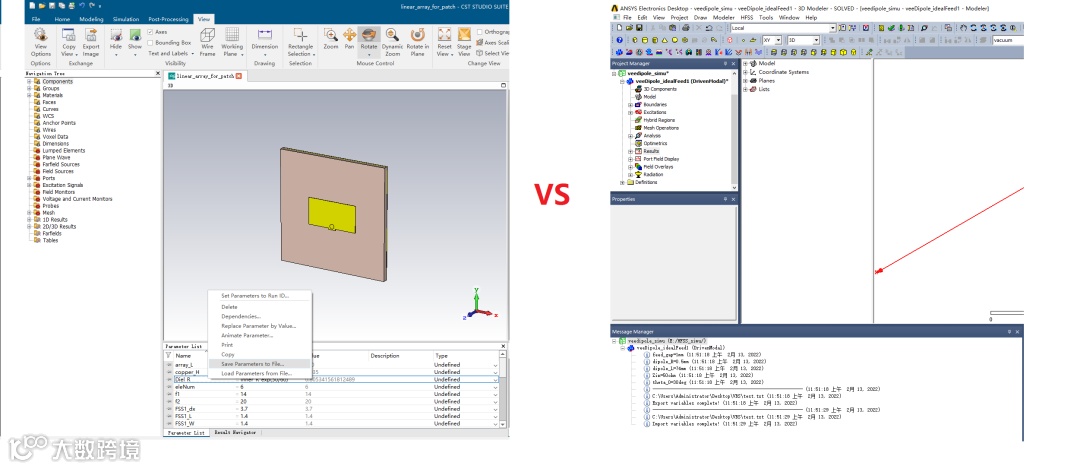Click the new file icon in ANSYS toolbar
This screenshot has height=469, width=1080.
tap(620, 28)
